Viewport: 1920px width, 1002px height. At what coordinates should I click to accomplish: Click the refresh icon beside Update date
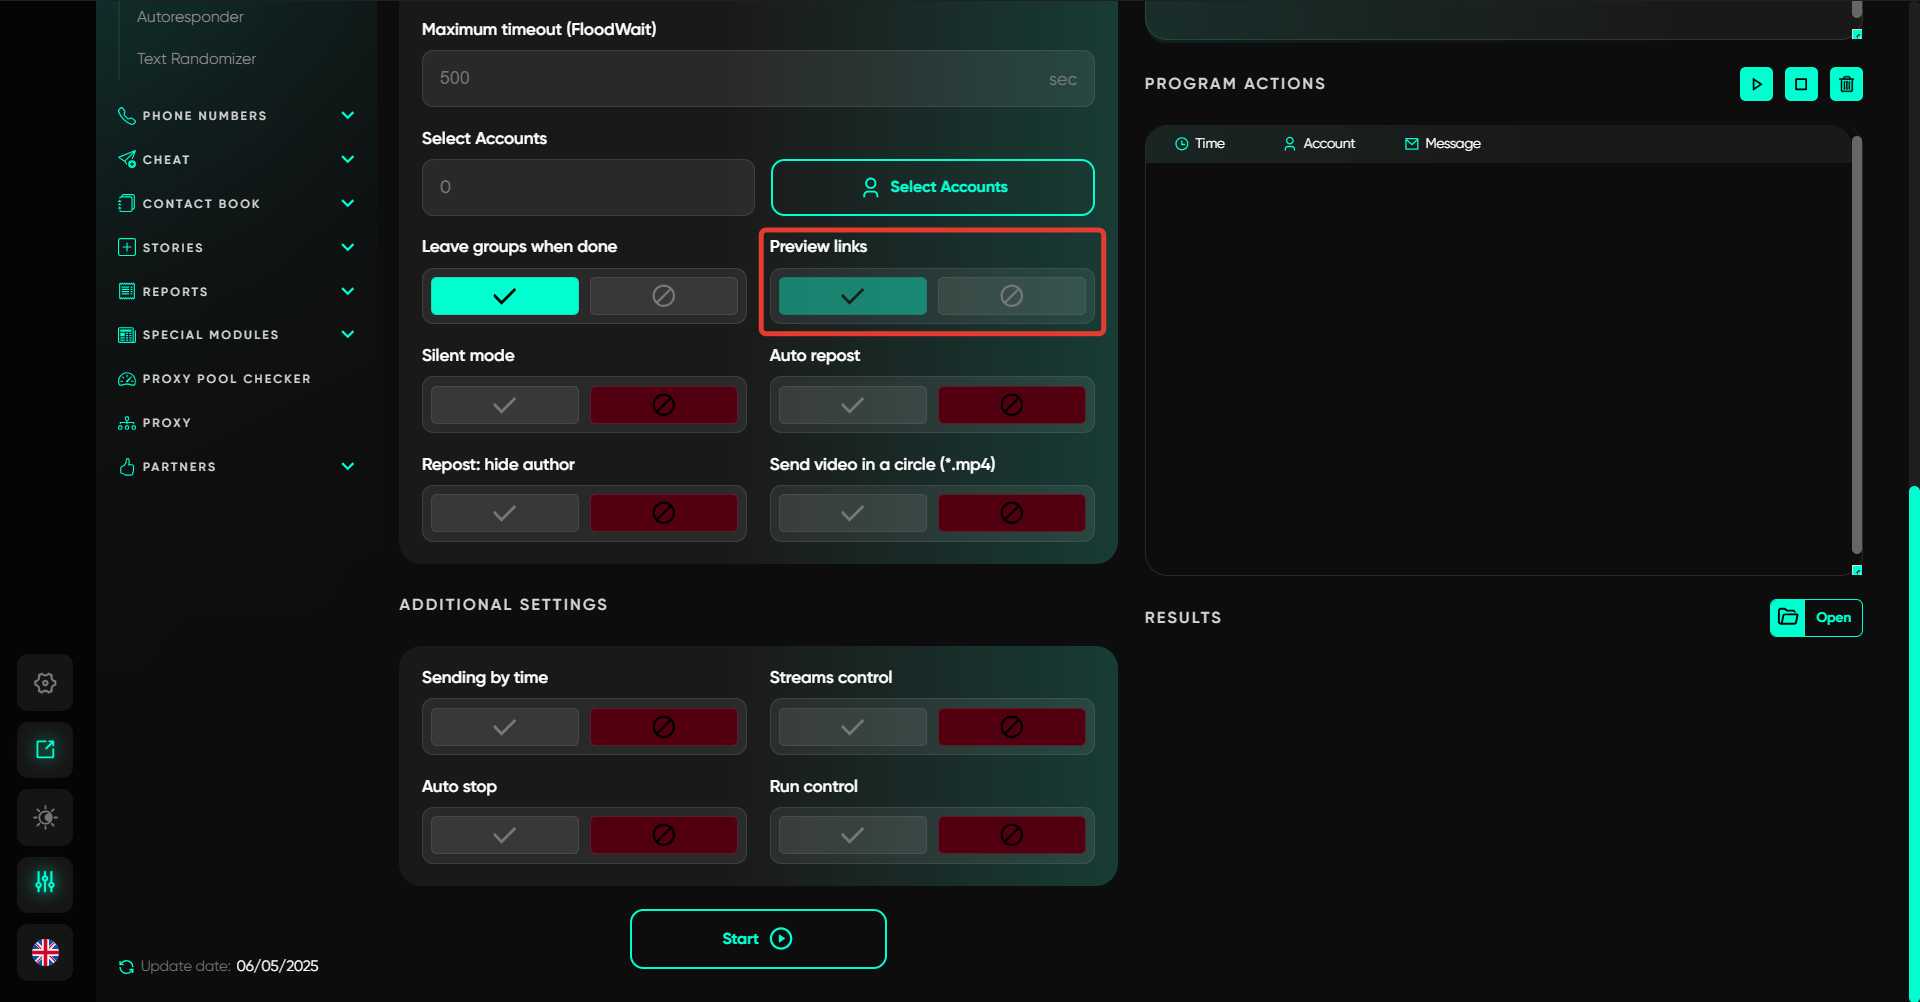pyautogui.click(x=126, y=966)
